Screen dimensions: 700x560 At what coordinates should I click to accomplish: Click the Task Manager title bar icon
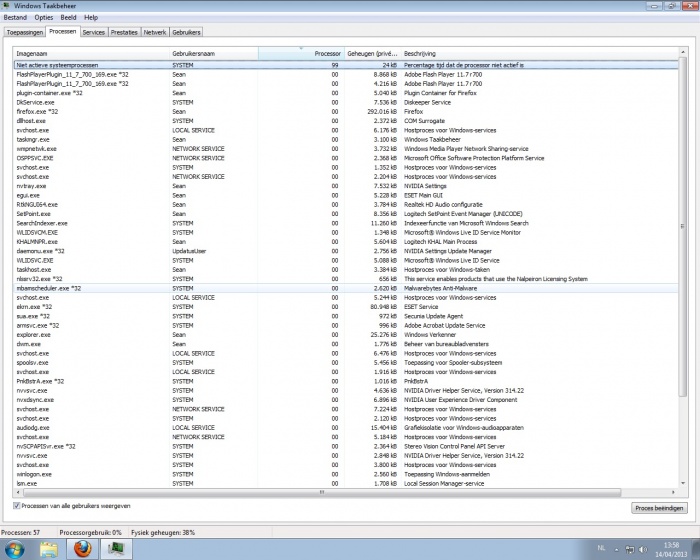pos(6,5)
